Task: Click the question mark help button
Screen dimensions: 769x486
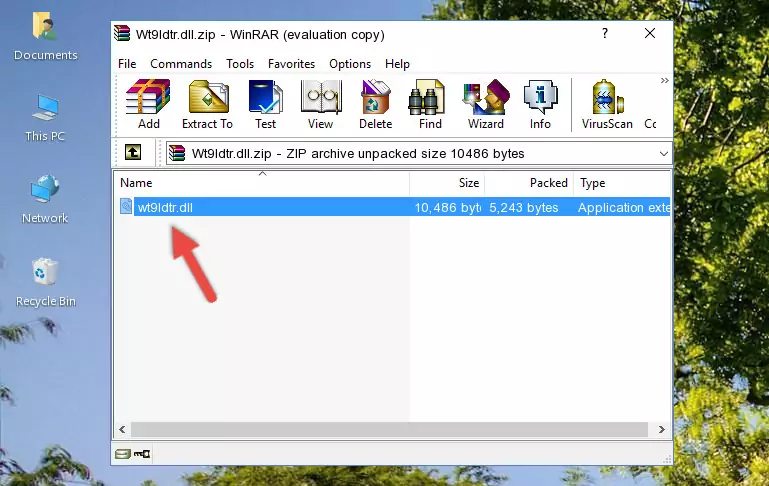Action: [x=605, y=33]
